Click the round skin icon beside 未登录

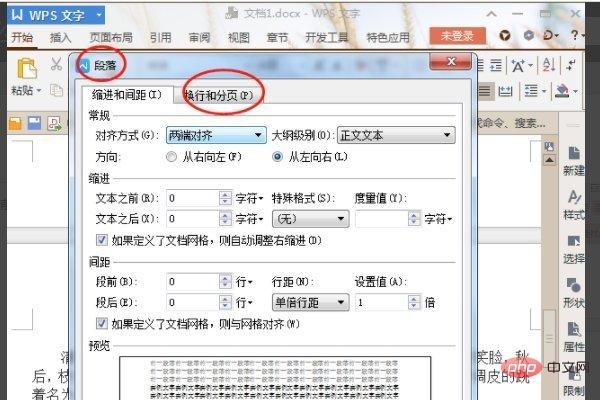[505, 36]
